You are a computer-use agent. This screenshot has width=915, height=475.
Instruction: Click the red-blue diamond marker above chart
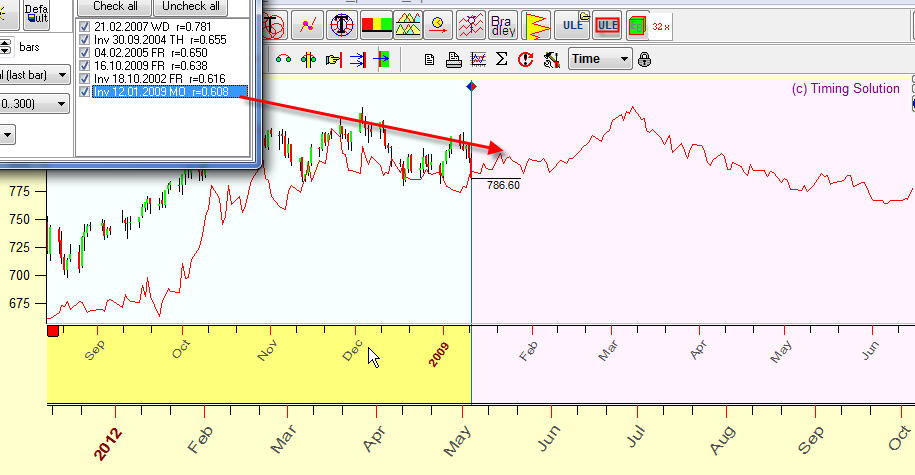pyautogui.click(x=472, y=86)
